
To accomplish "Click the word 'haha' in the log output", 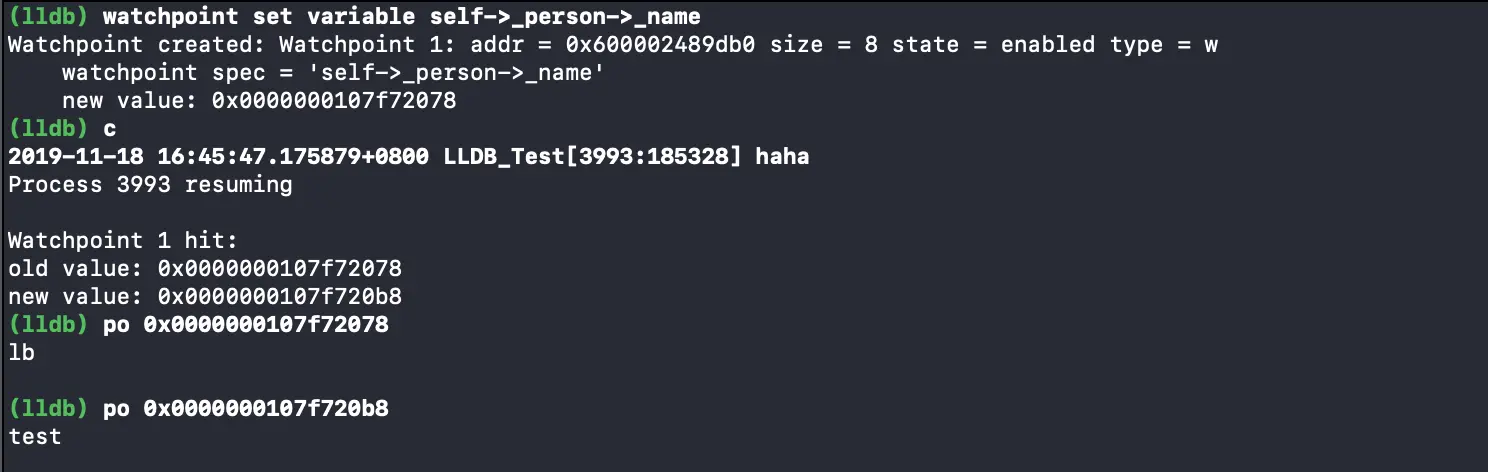I will (x=782, y=157).
